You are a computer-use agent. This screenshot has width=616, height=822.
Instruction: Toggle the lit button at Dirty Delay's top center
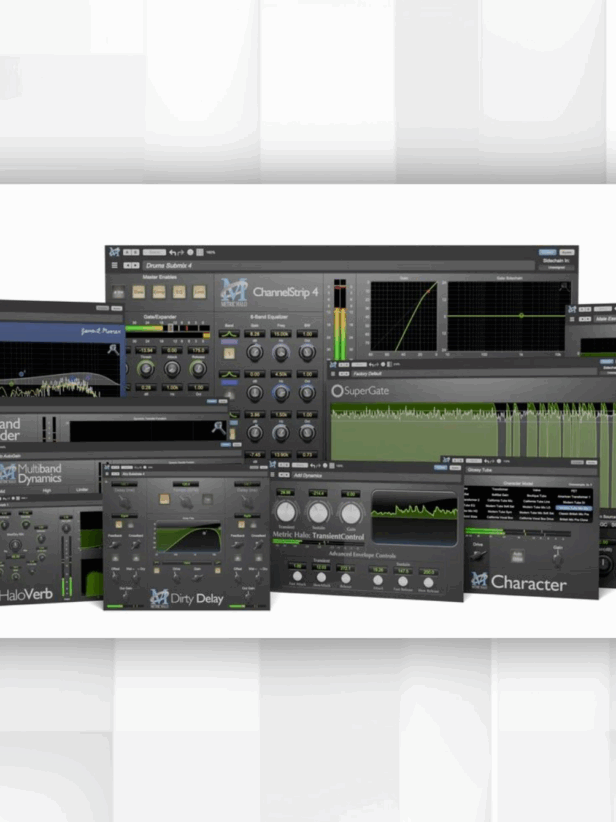164,499
